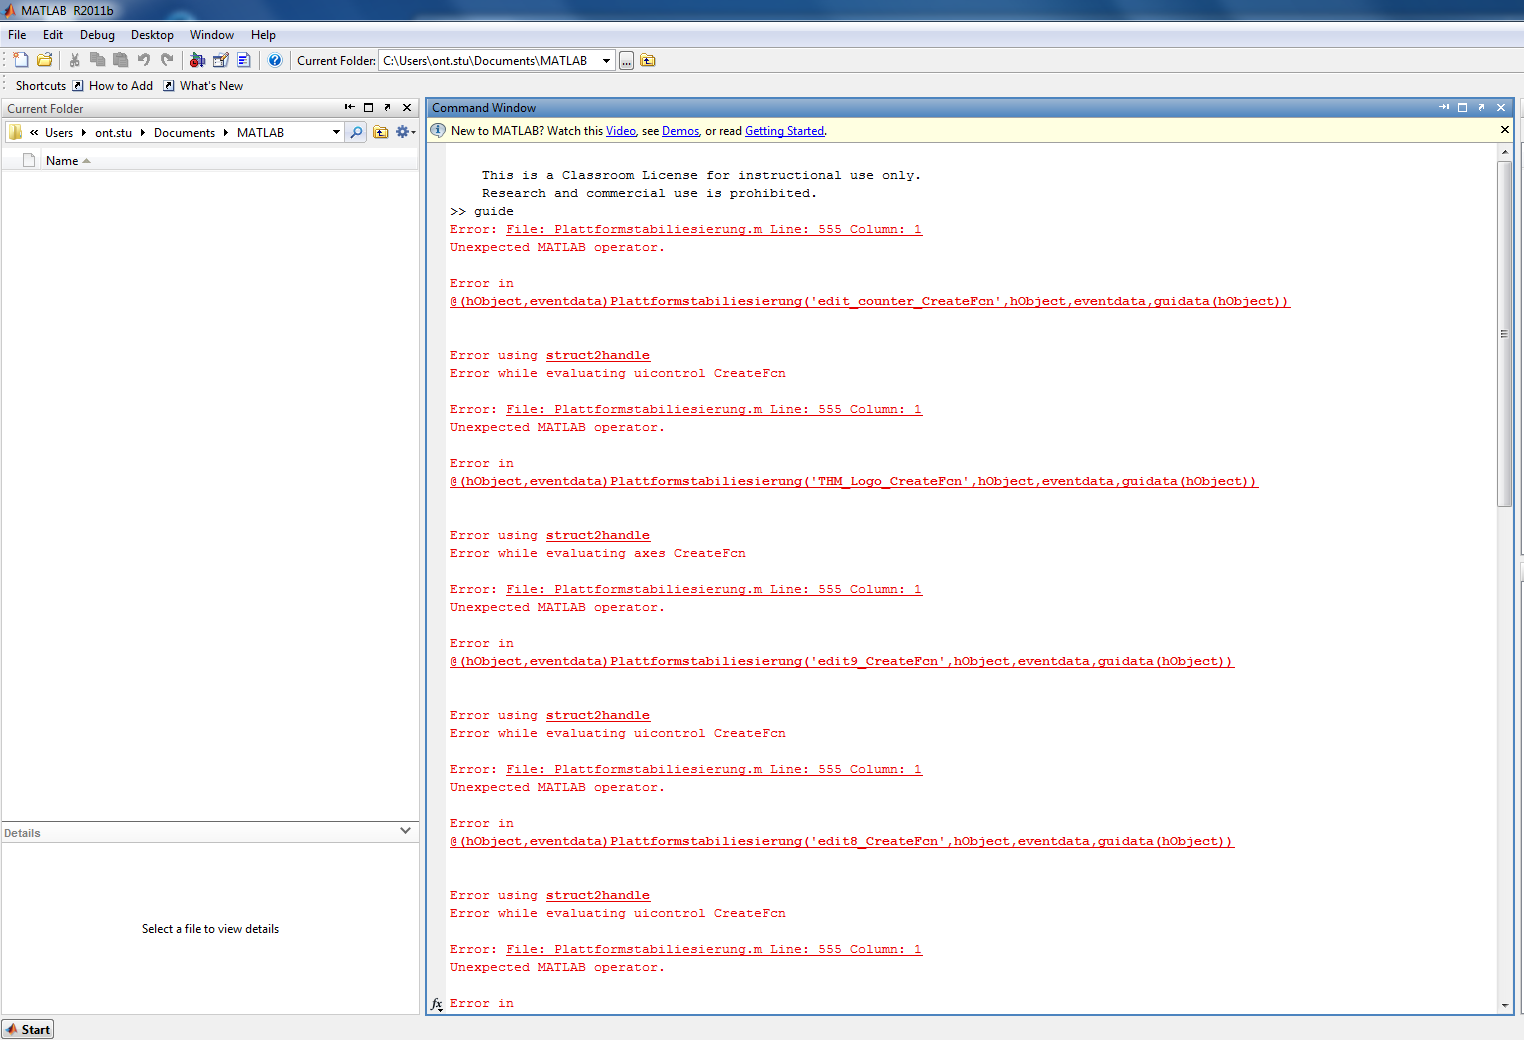Open the Debug menu
This screenshot has width=1524, height=1040.
point(97,35)
